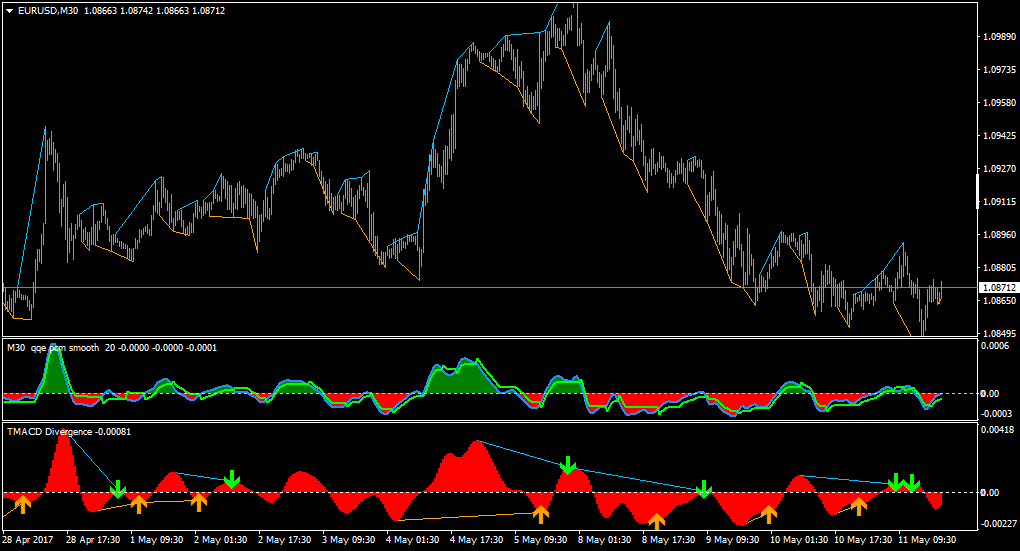Click green down arrow atop the 5 May histogram peak

point(568,465)
